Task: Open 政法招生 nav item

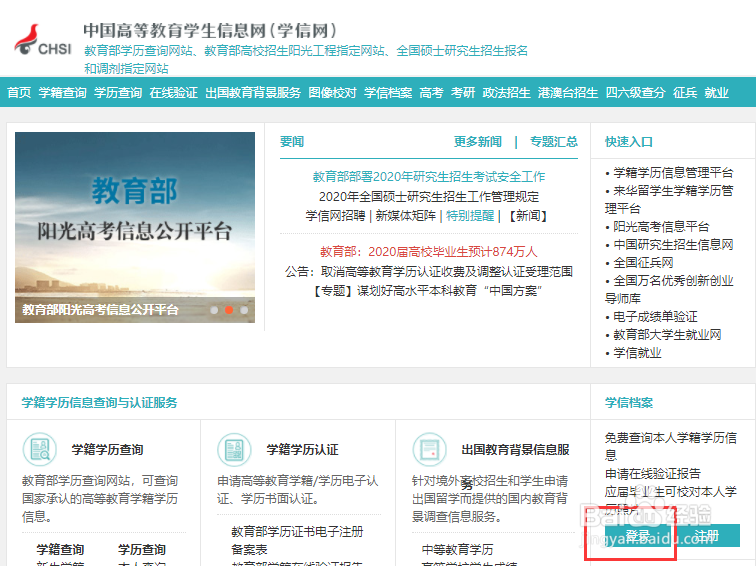Action: pyautogui.click(x=506, y=93)
